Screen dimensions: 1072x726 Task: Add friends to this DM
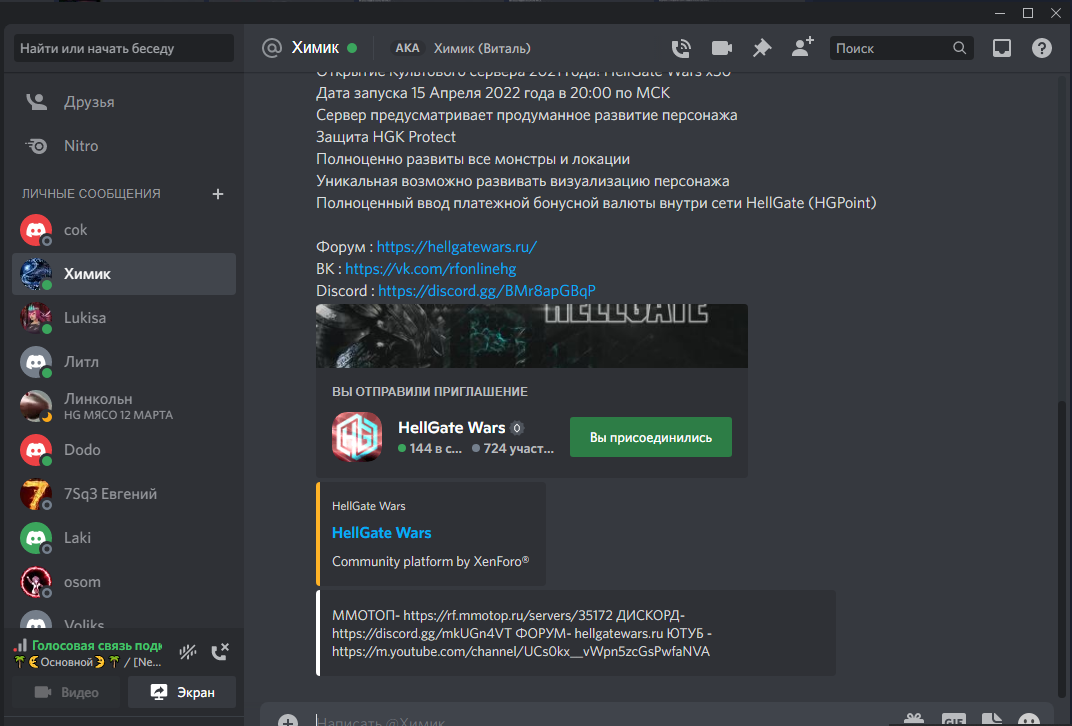point(803,47)
